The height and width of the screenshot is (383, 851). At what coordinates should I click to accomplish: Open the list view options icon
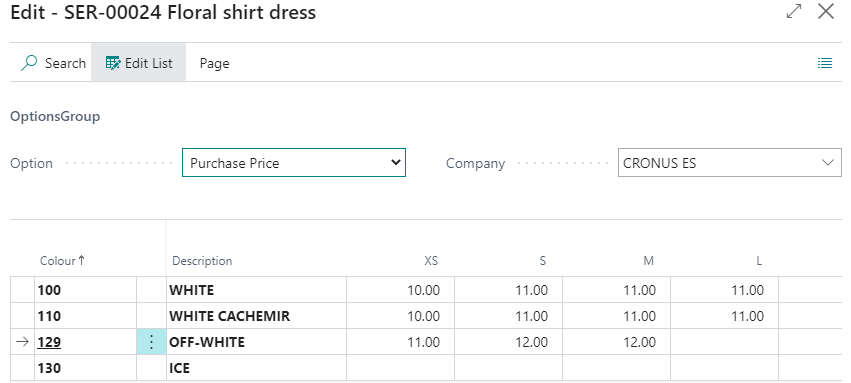[x=825, y=63]
